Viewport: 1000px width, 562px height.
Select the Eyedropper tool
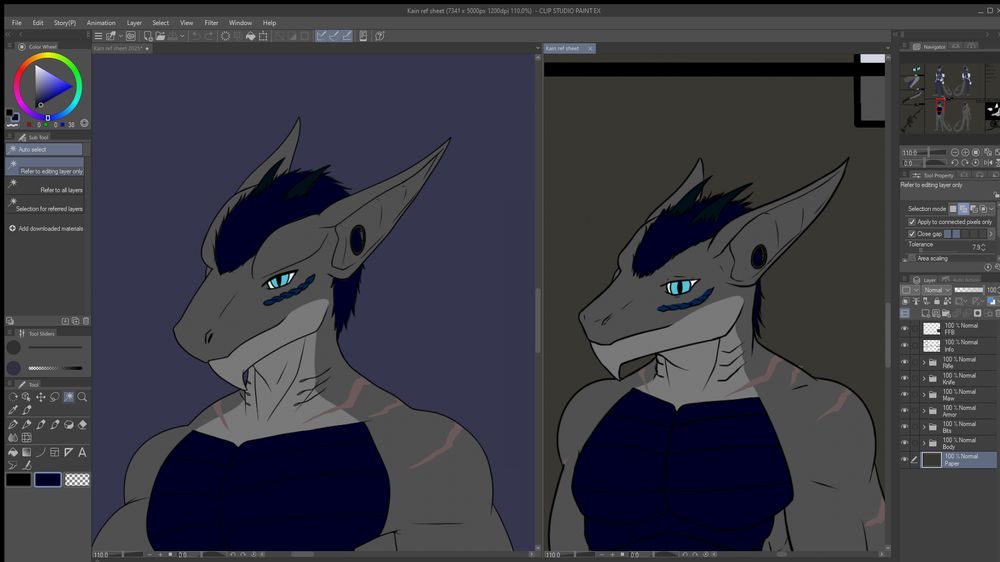[x=12, y=410]
